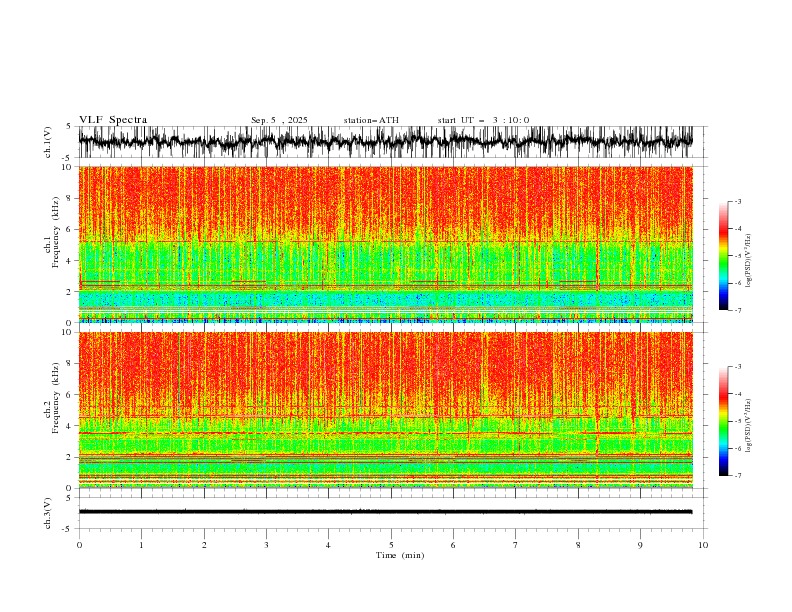Click the '-3' tick on the lower colorbar
This screenshot has height=612, width=792.
click(x=737, y=367)
